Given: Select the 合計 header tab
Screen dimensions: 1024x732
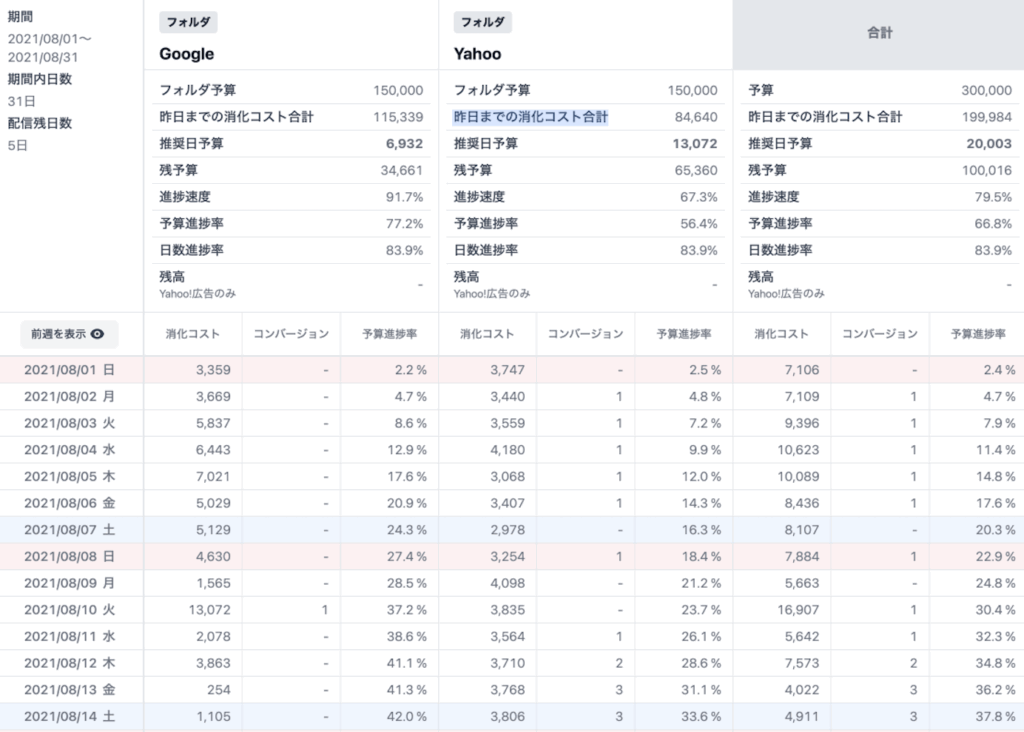Looking at the screenshot, I should [x=878, y=33].
